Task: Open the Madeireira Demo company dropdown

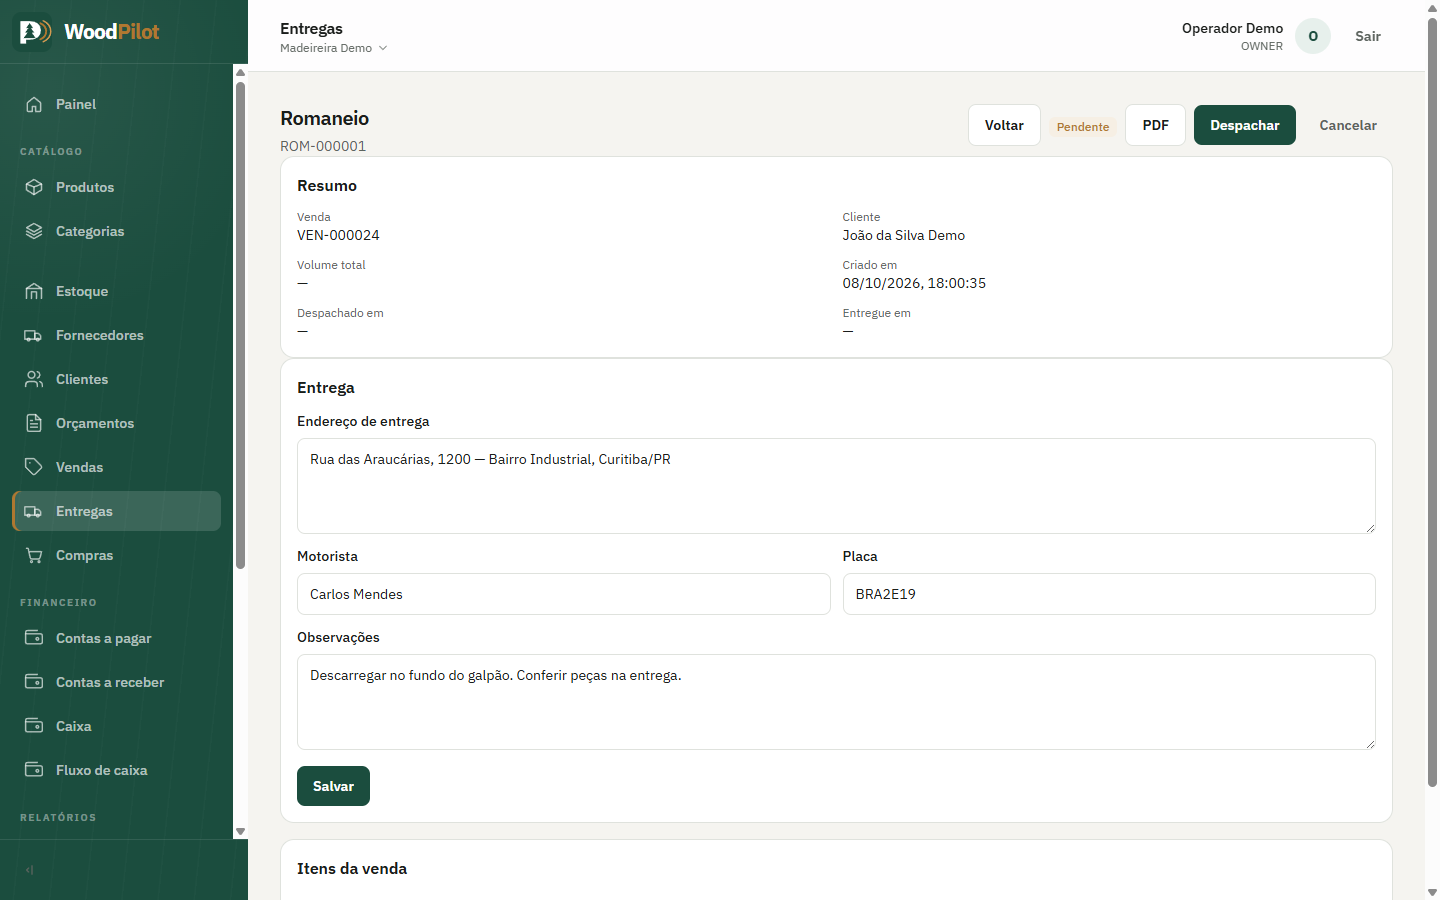Action: (x=333, y=48)
